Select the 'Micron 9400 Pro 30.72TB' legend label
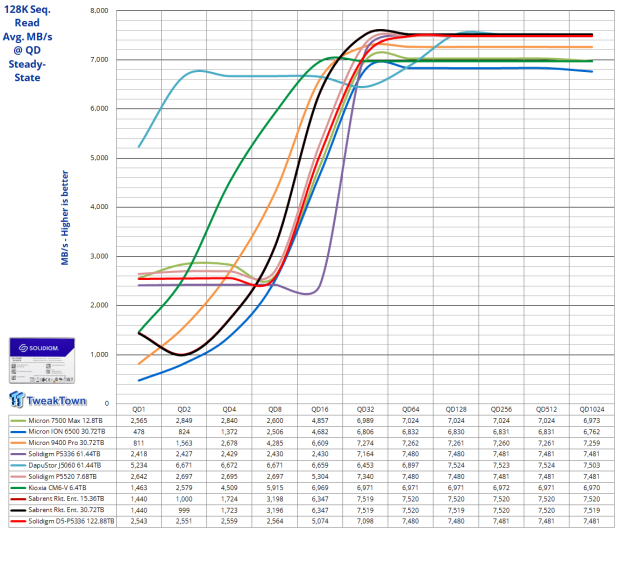This screenshot has width=620, height=568. click(x=66, y=443)
